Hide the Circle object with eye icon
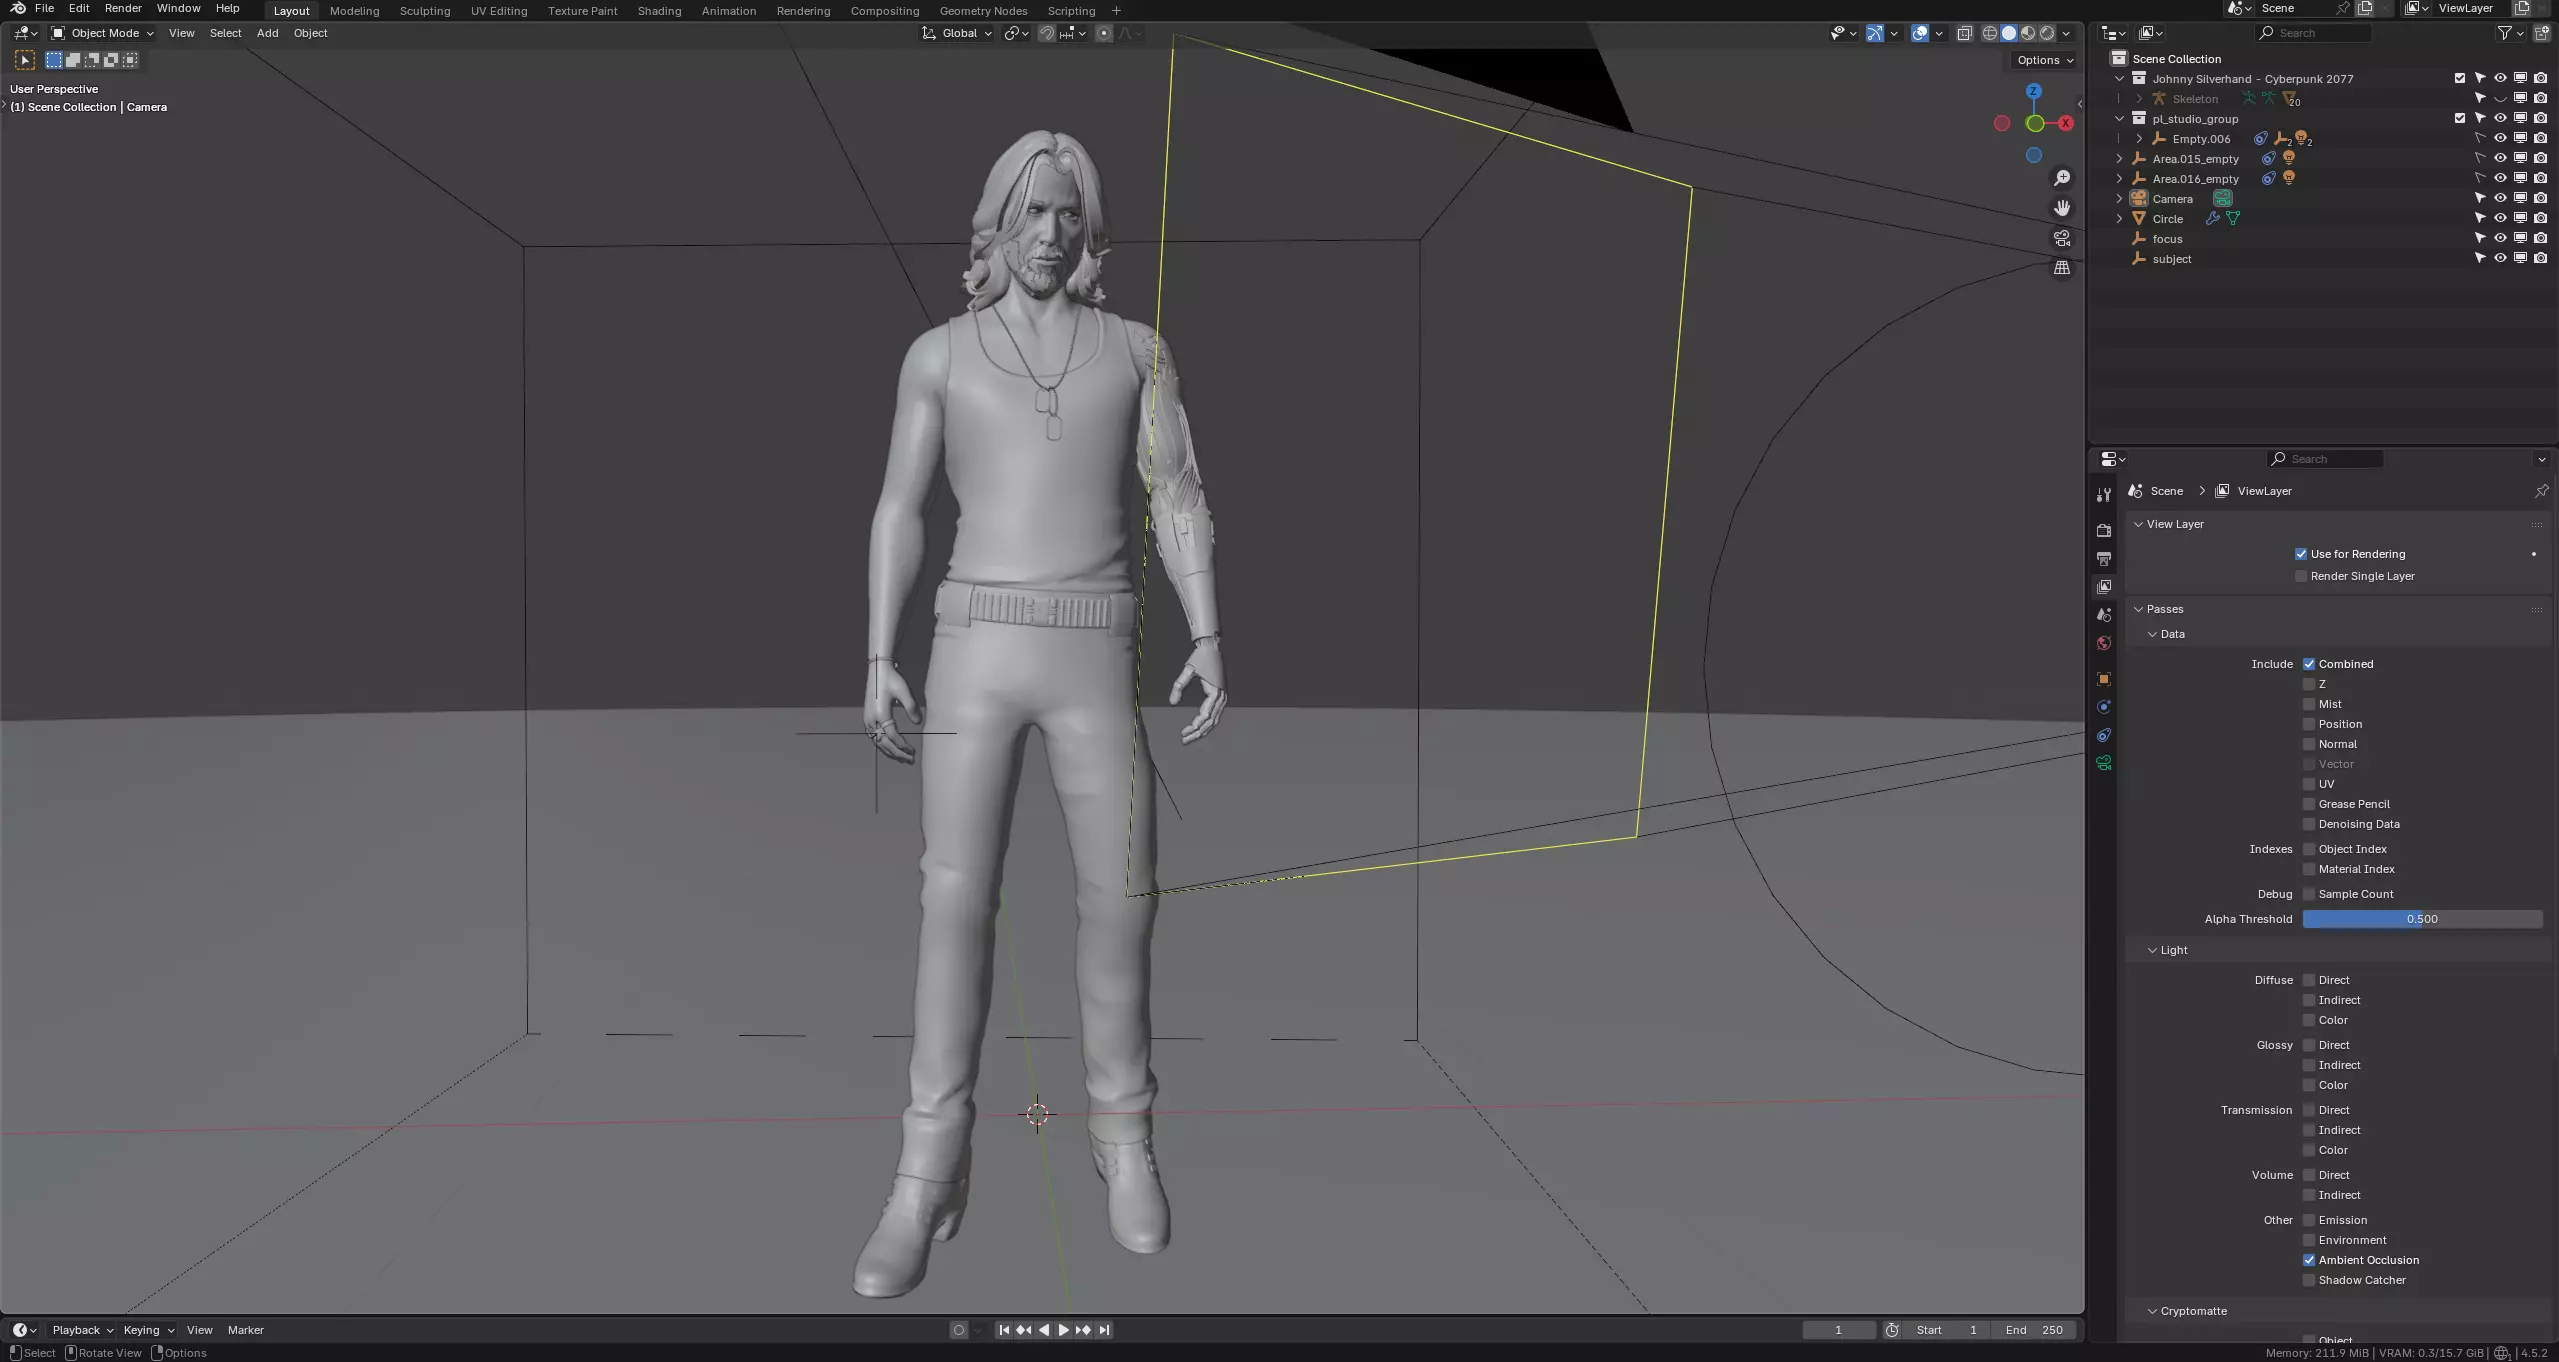 pos(2500,218)
